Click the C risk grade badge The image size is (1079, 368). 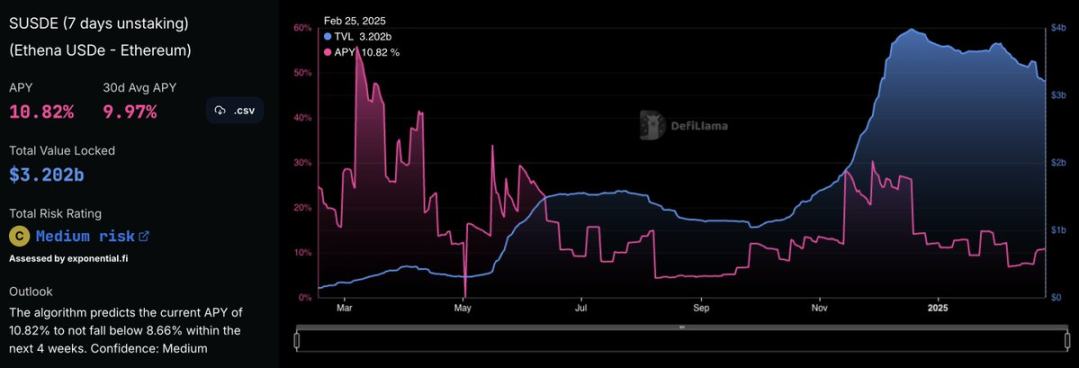tap(19, 236)
